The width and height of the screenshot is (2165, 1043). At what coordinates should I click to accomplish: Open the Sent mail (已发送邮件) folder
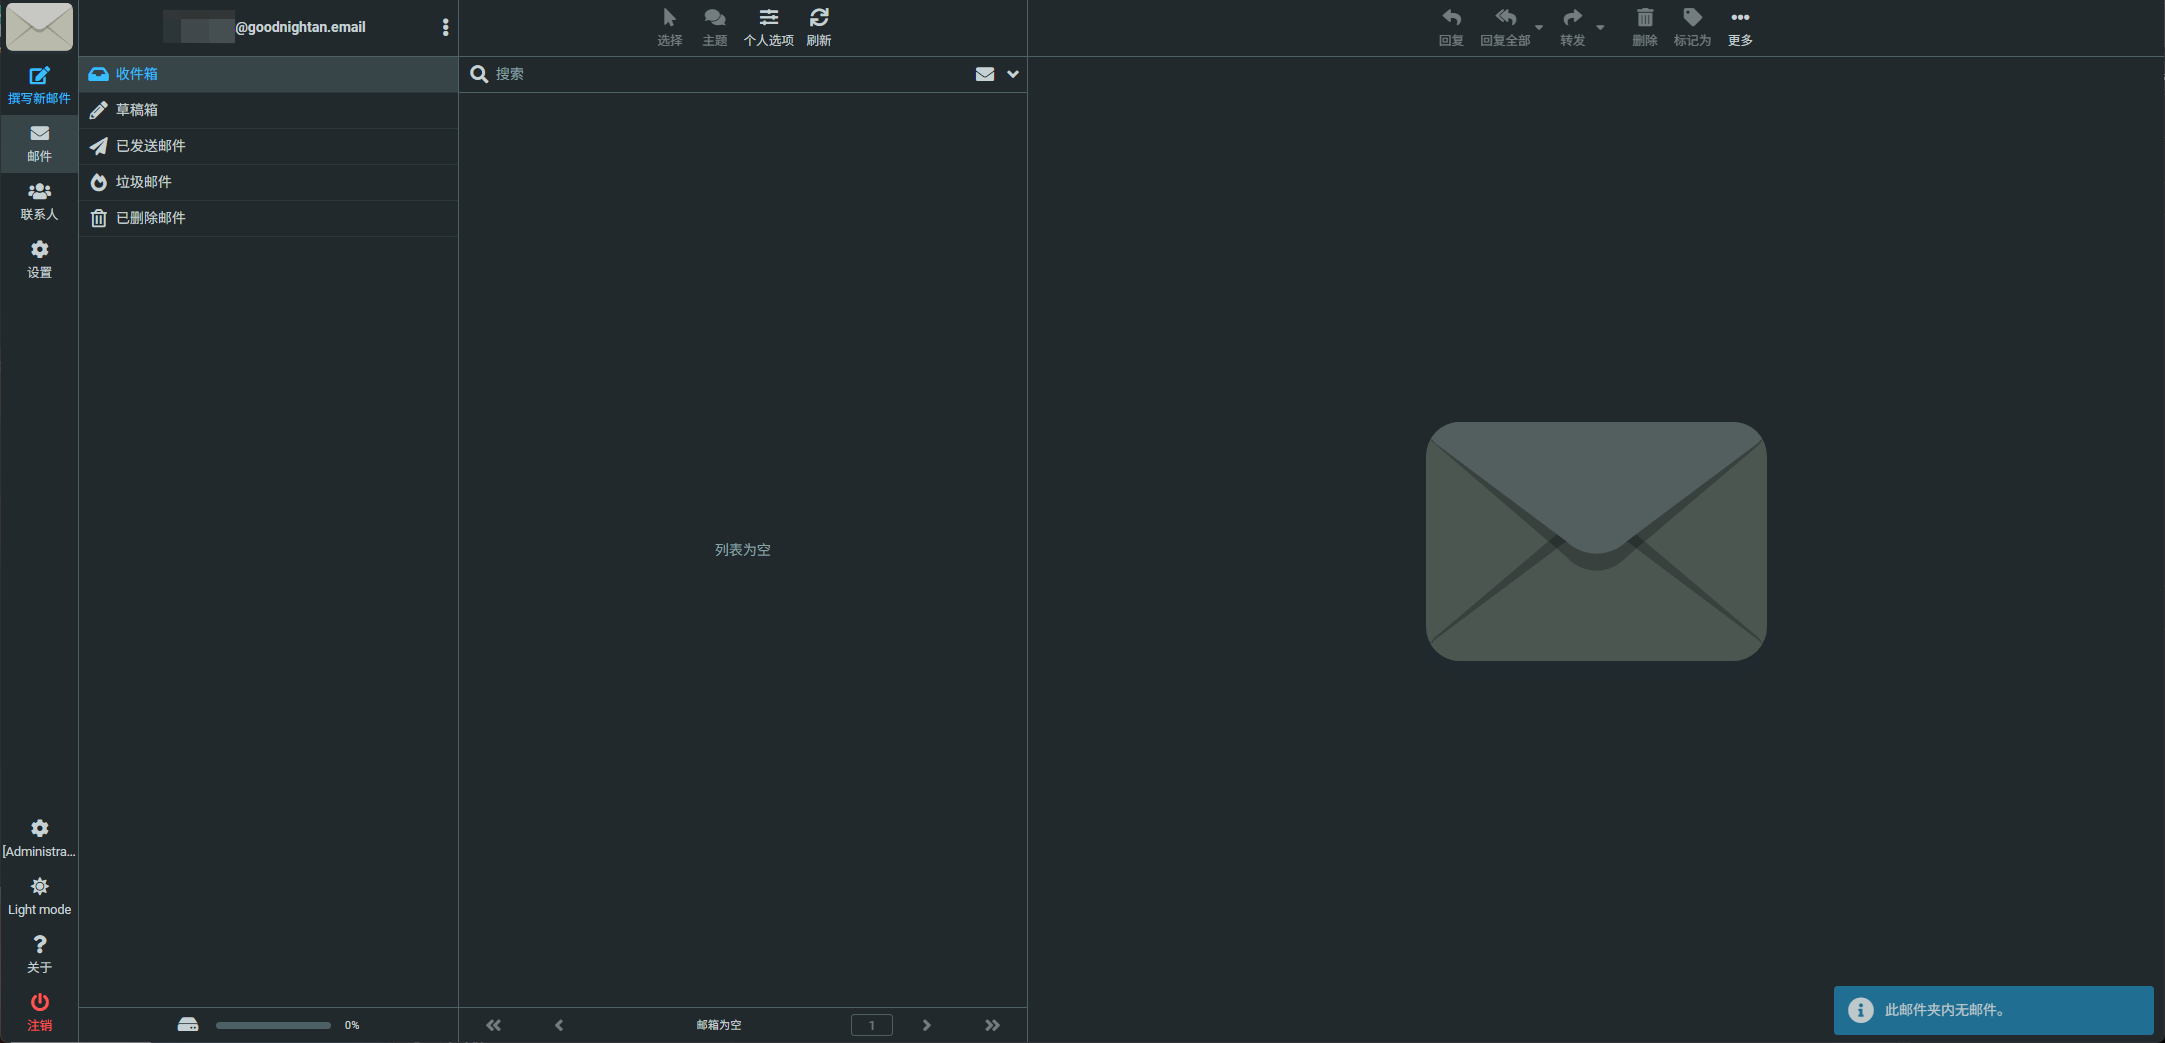click(x=150, y=146)
